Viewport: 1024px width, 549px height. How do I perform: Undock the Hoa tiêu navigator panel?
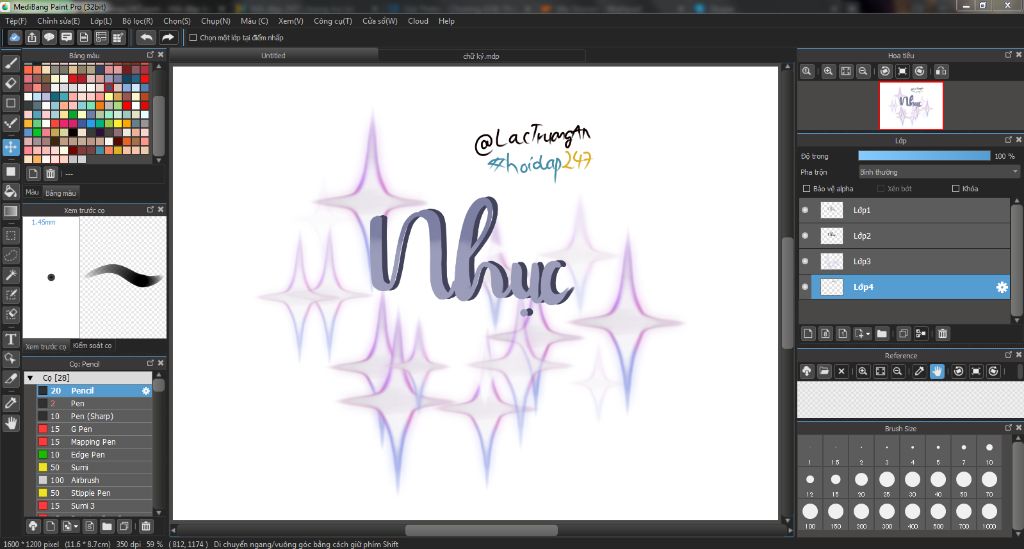coord(1008,55)
